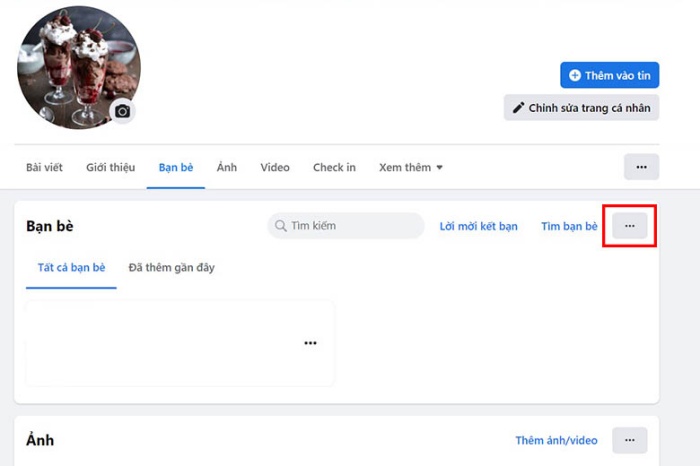700x466 pixels.
Task: Open three-dot menu on profile tab bar
Action: pyautogui.click(x=641, y=167)
